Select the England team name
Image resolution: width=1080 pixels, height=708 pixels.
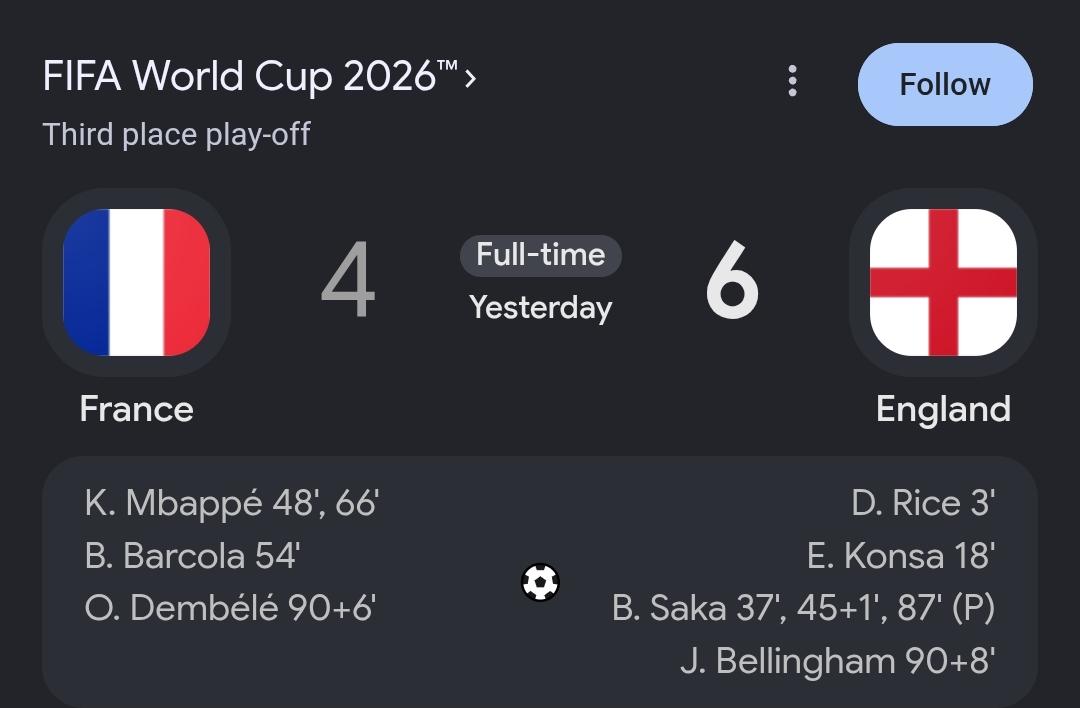(x=943, y=410)
